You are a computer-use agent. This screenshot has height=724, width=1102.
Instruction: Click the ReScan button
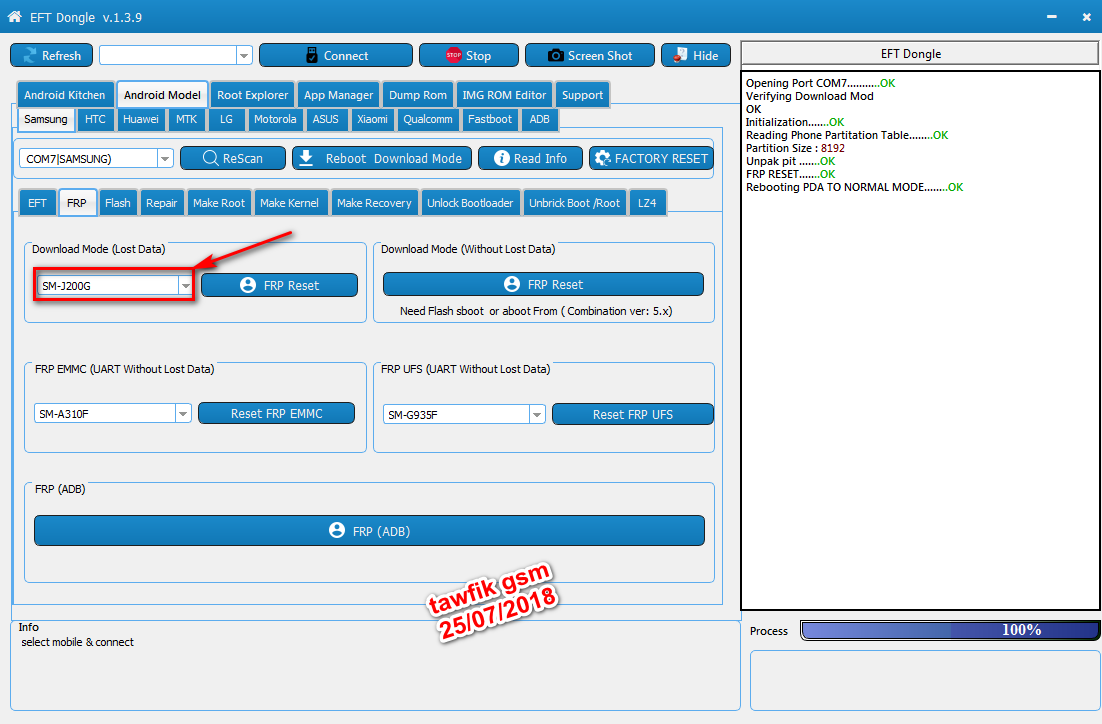[x=233, y=158]
